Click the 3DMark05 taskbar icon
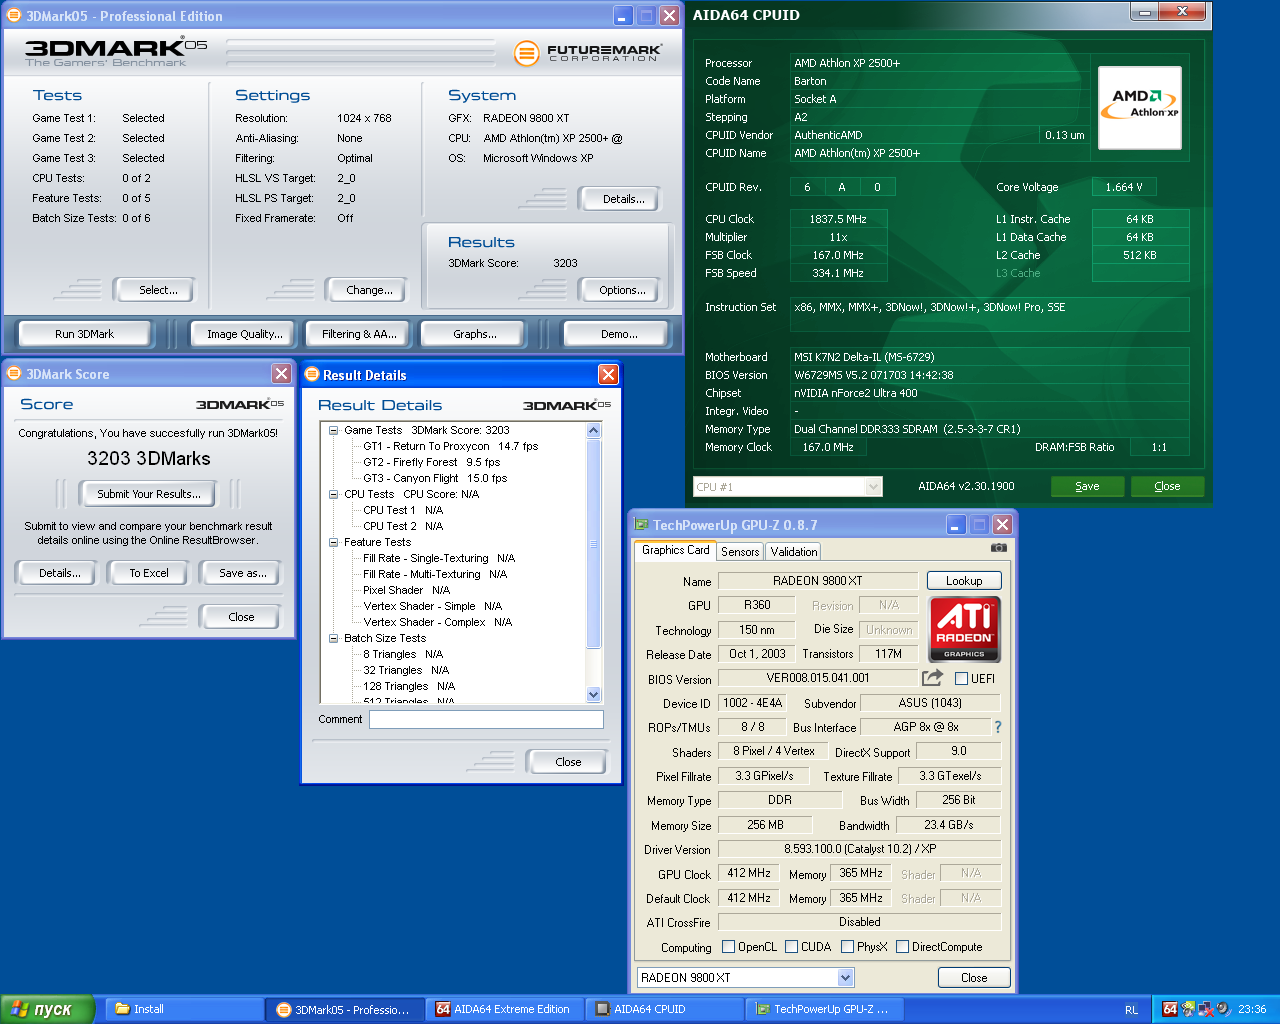Image resolution: width=1280 pixels, height=1024 pixels. [x=283, y=1009]
